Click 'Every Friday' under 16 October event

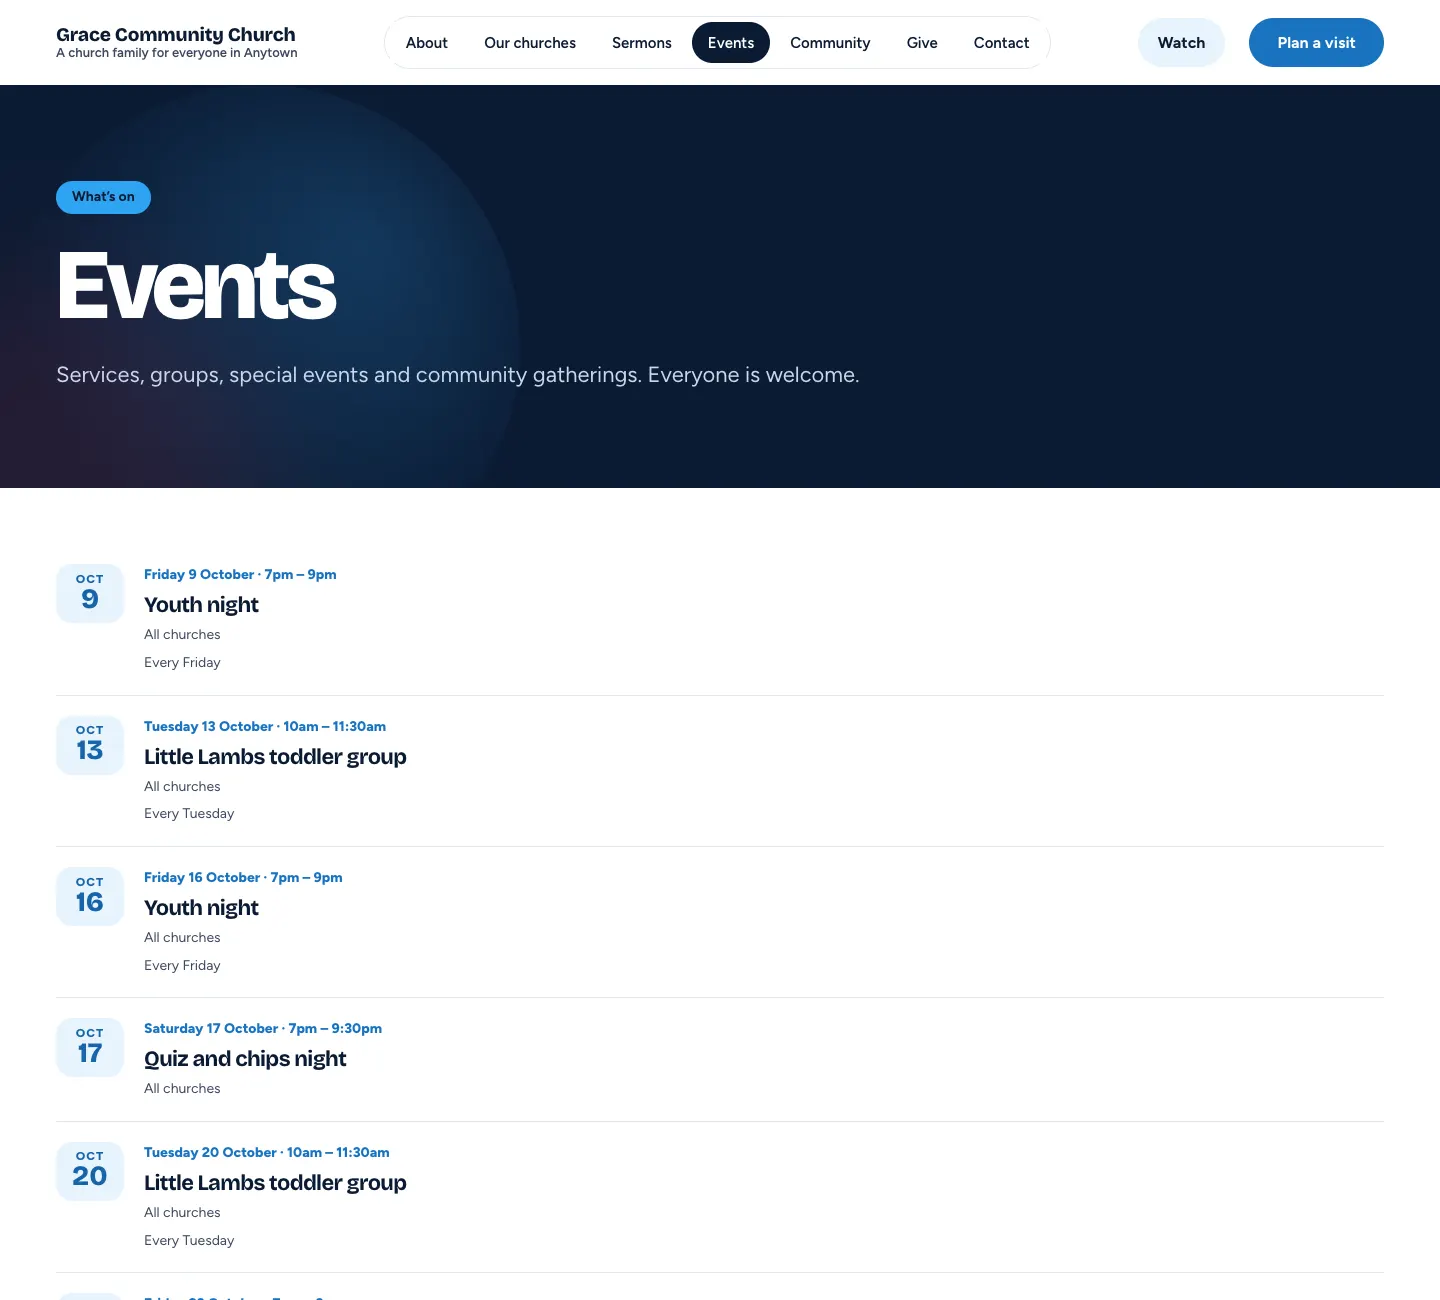[x=182, y=966]
